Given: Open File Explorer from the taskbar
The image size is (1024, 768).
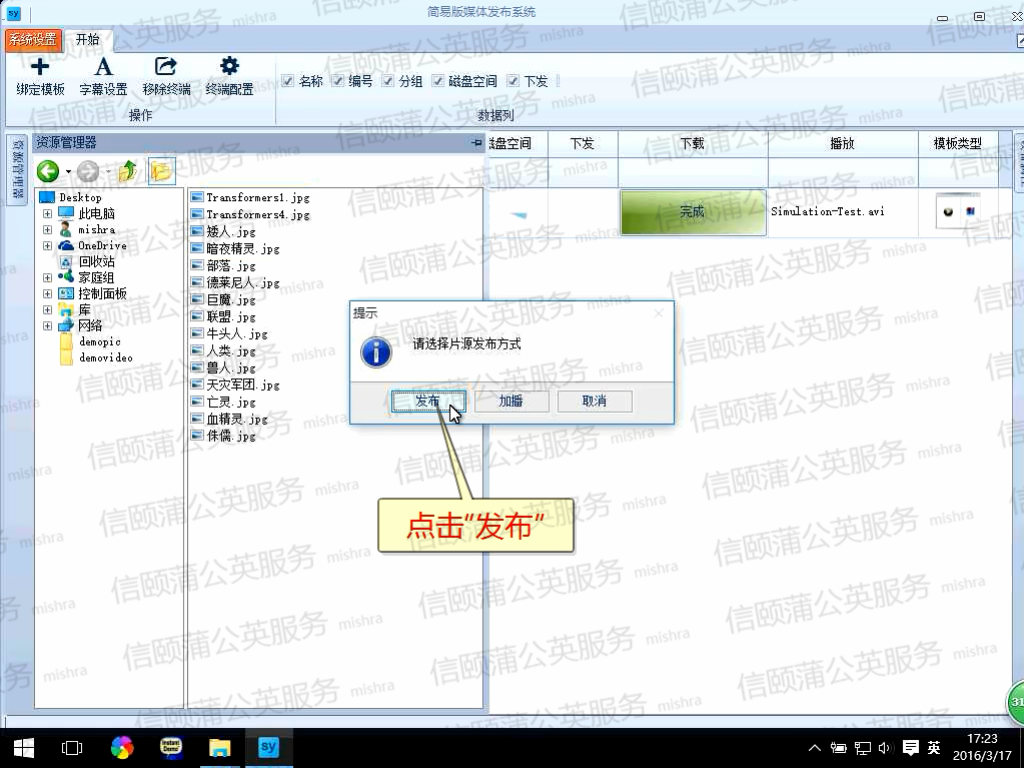Looking at the screenshot, I should click(x=219, y=747).
